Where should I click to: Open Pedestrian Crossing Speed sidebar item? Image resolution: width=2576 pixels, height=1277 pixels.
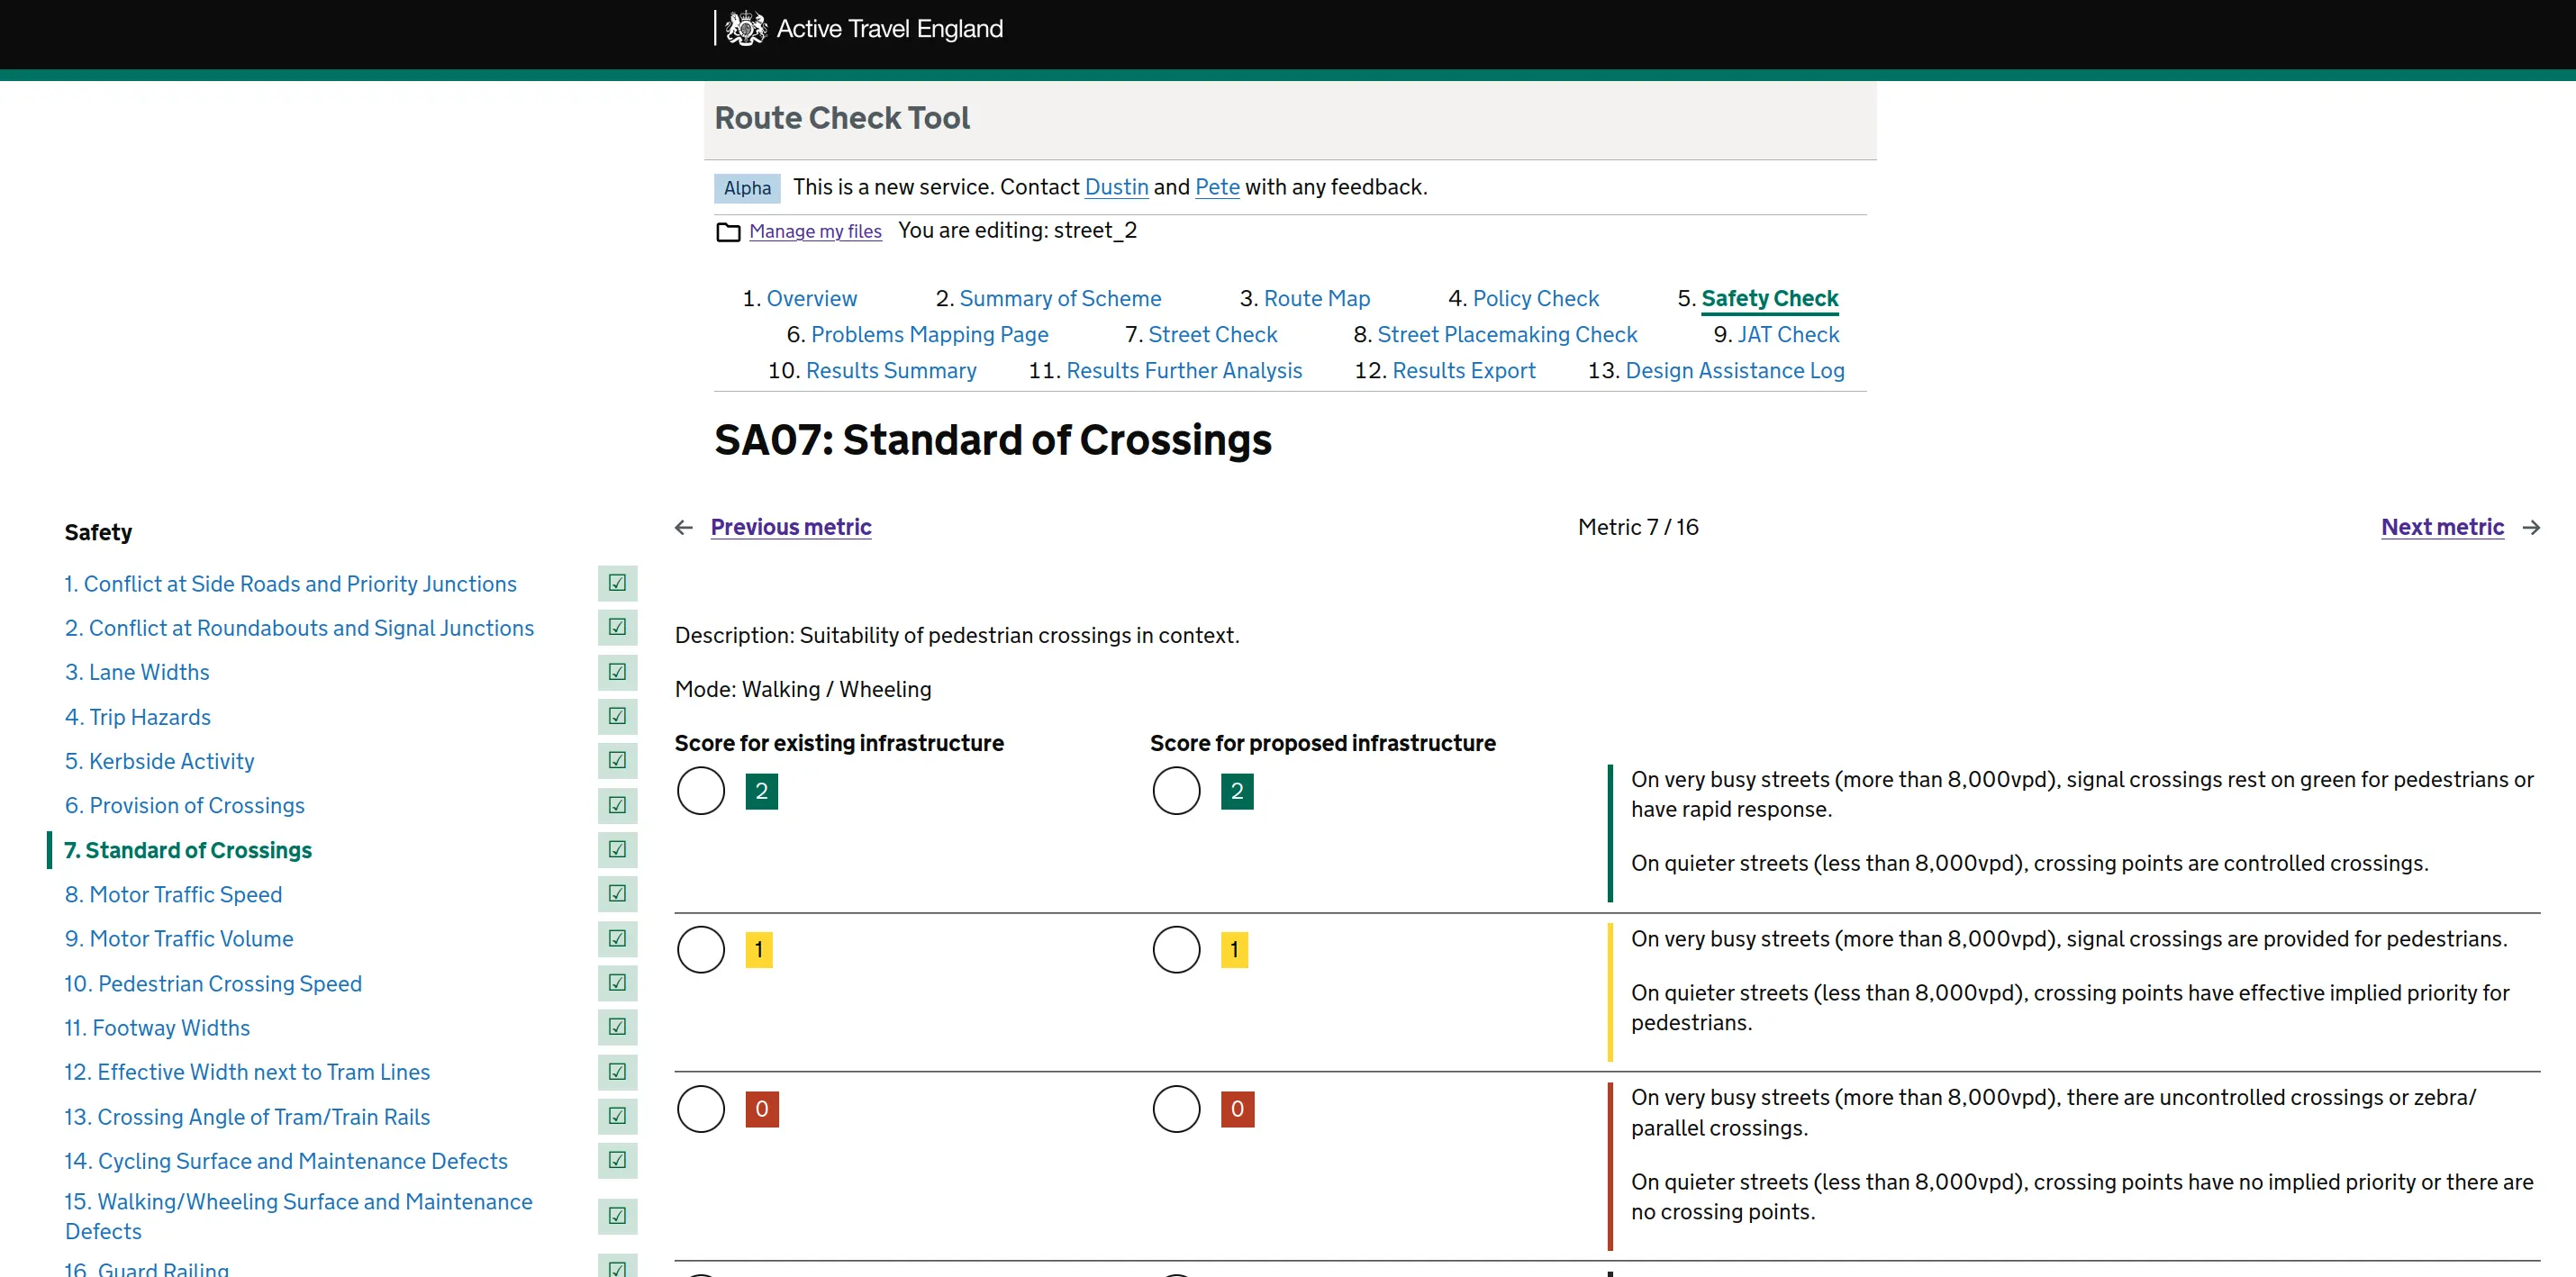tap(229, 983)
